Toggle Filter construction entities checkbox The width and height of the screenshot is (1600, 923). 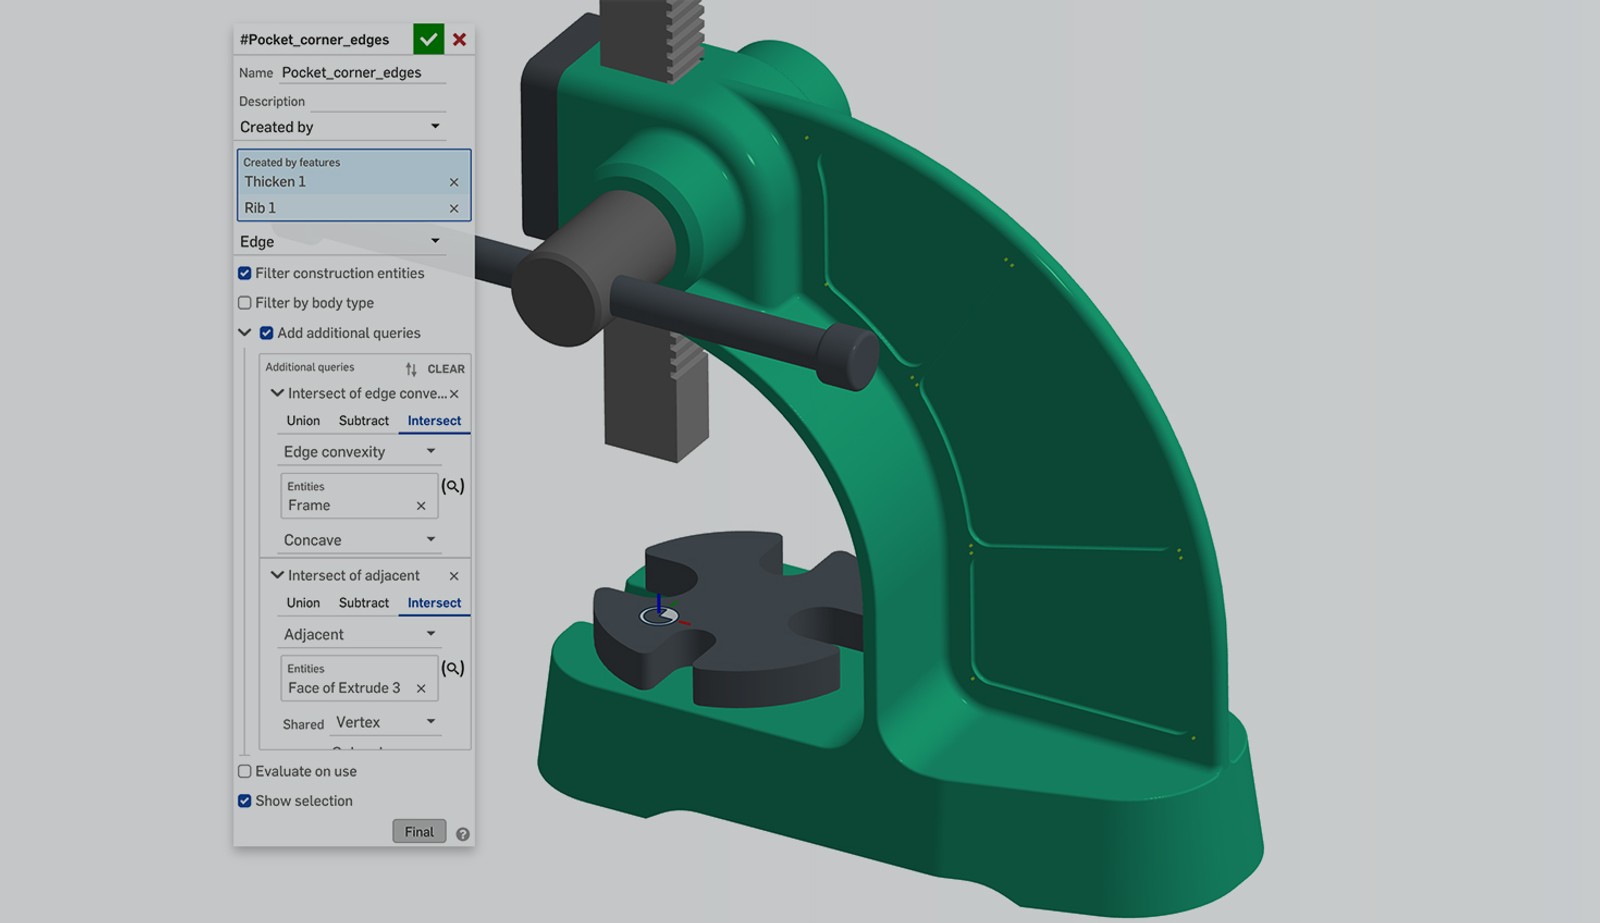(244, 273)
